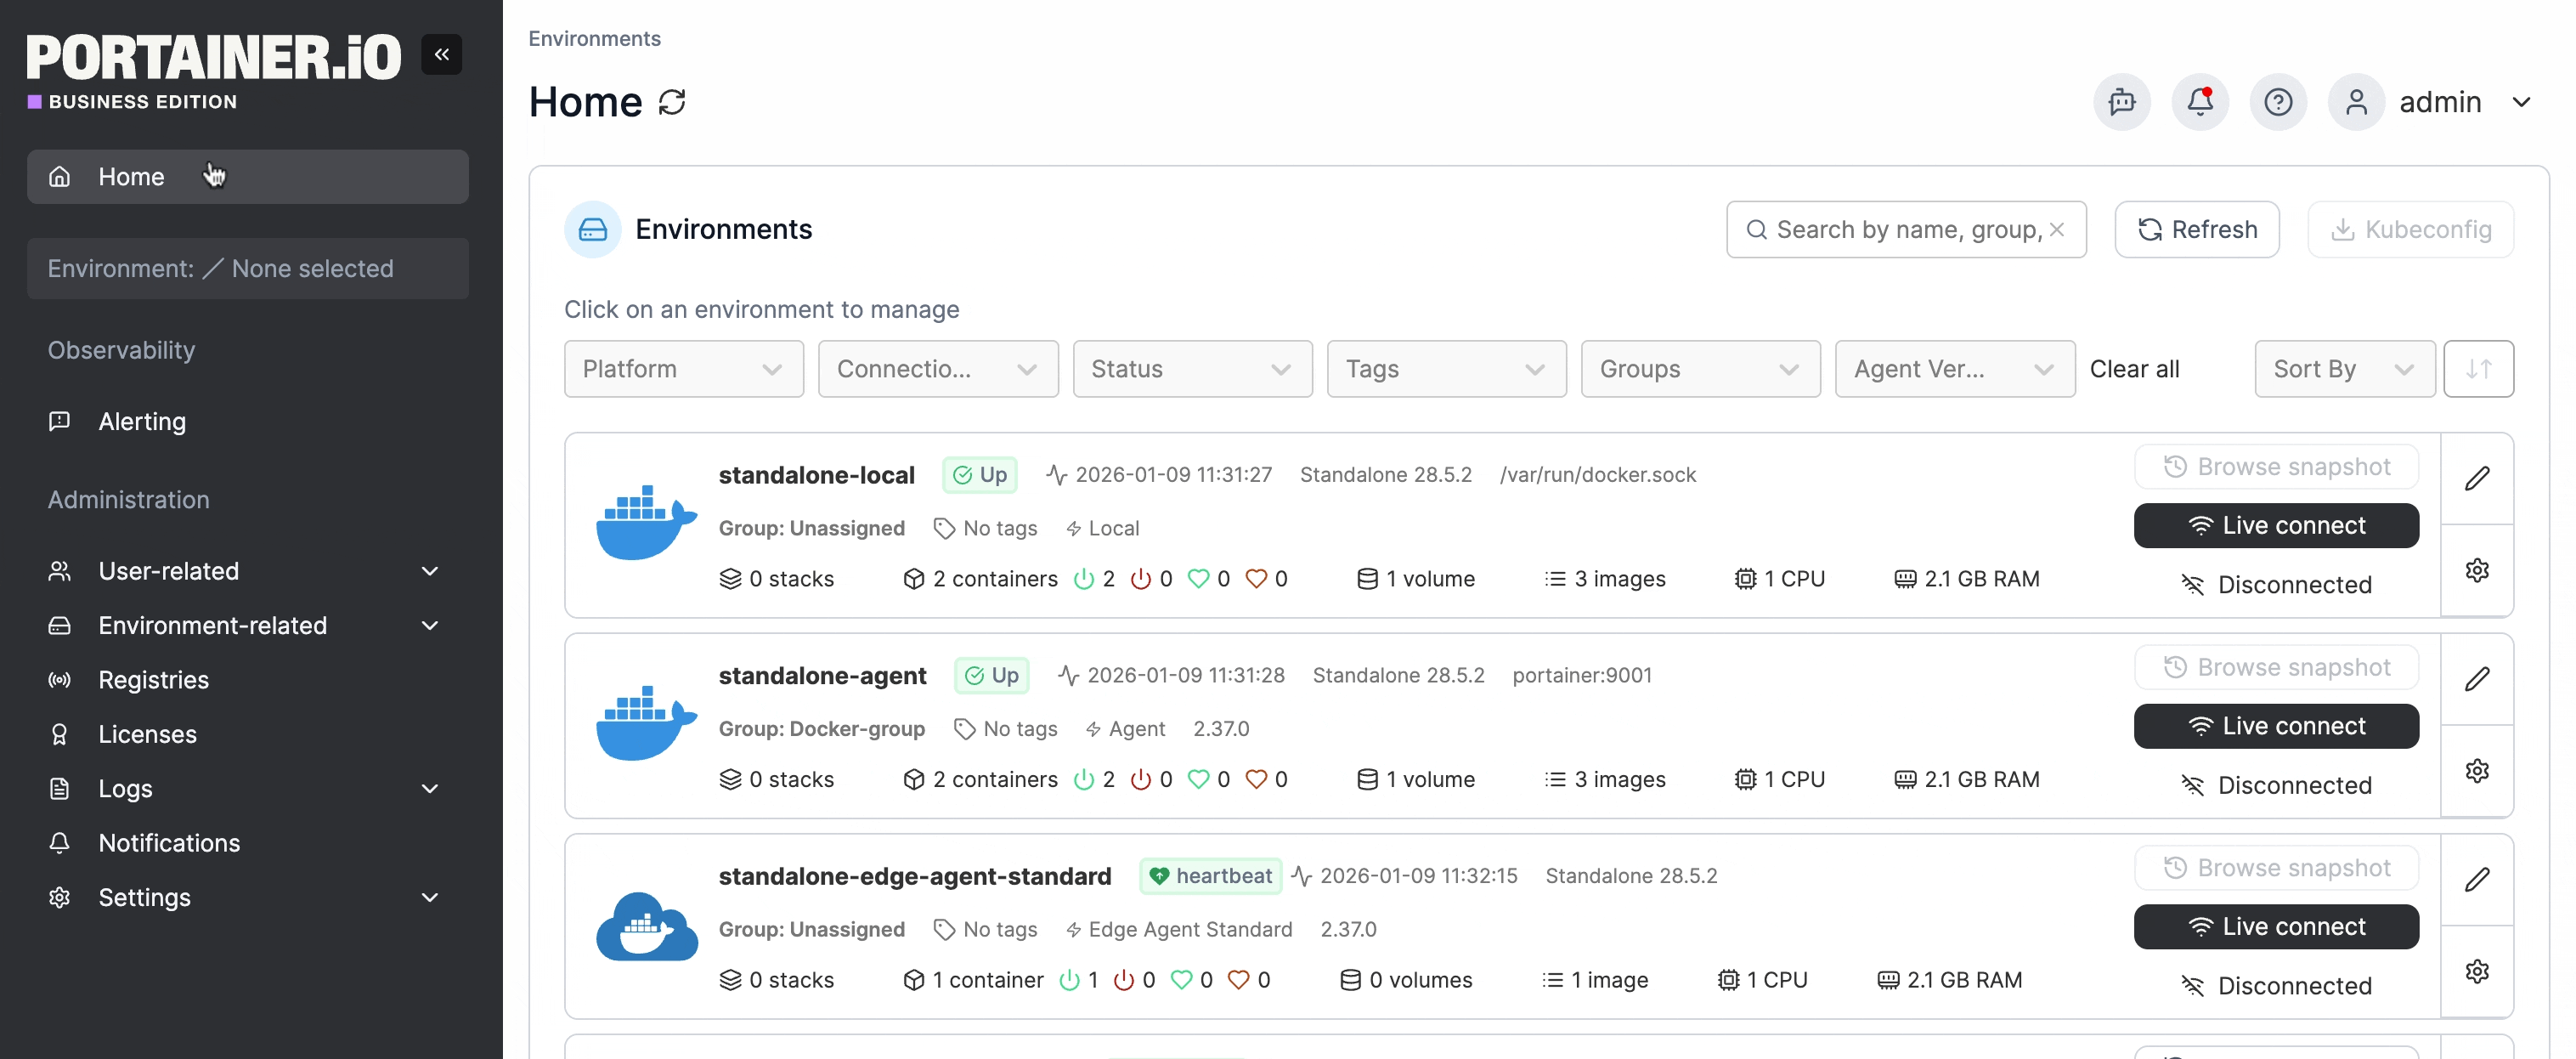Open the help question mark icon
The height and width of the screenshot is (1059, 2576).
[2277, 102]
